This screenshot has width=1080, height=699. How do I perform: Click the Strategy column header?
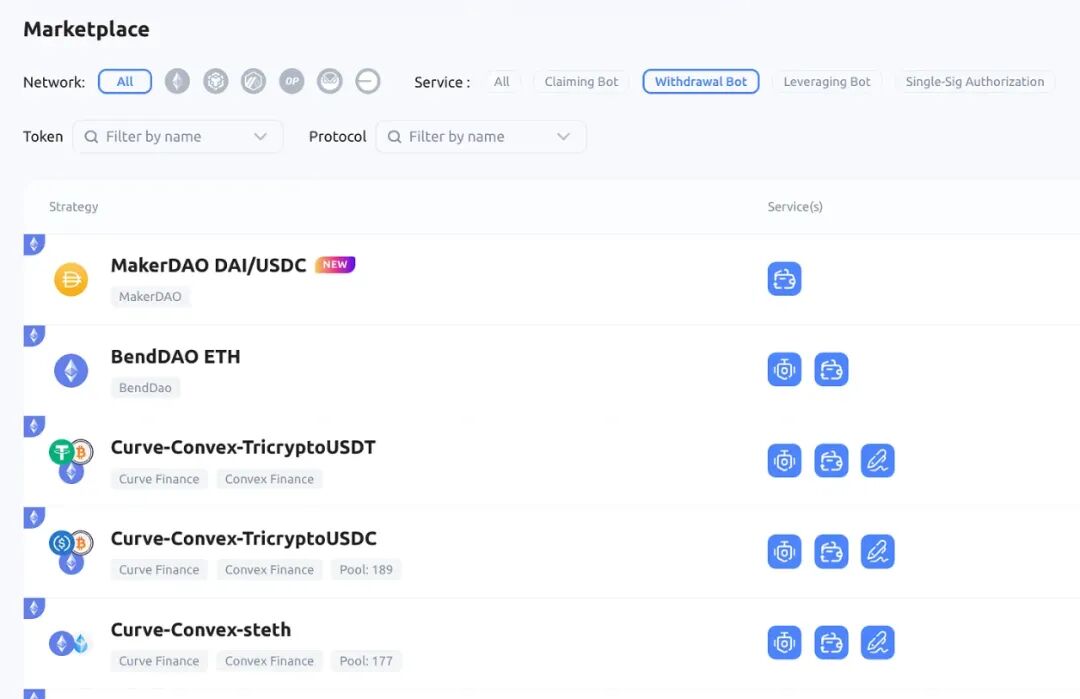(73, 207)
